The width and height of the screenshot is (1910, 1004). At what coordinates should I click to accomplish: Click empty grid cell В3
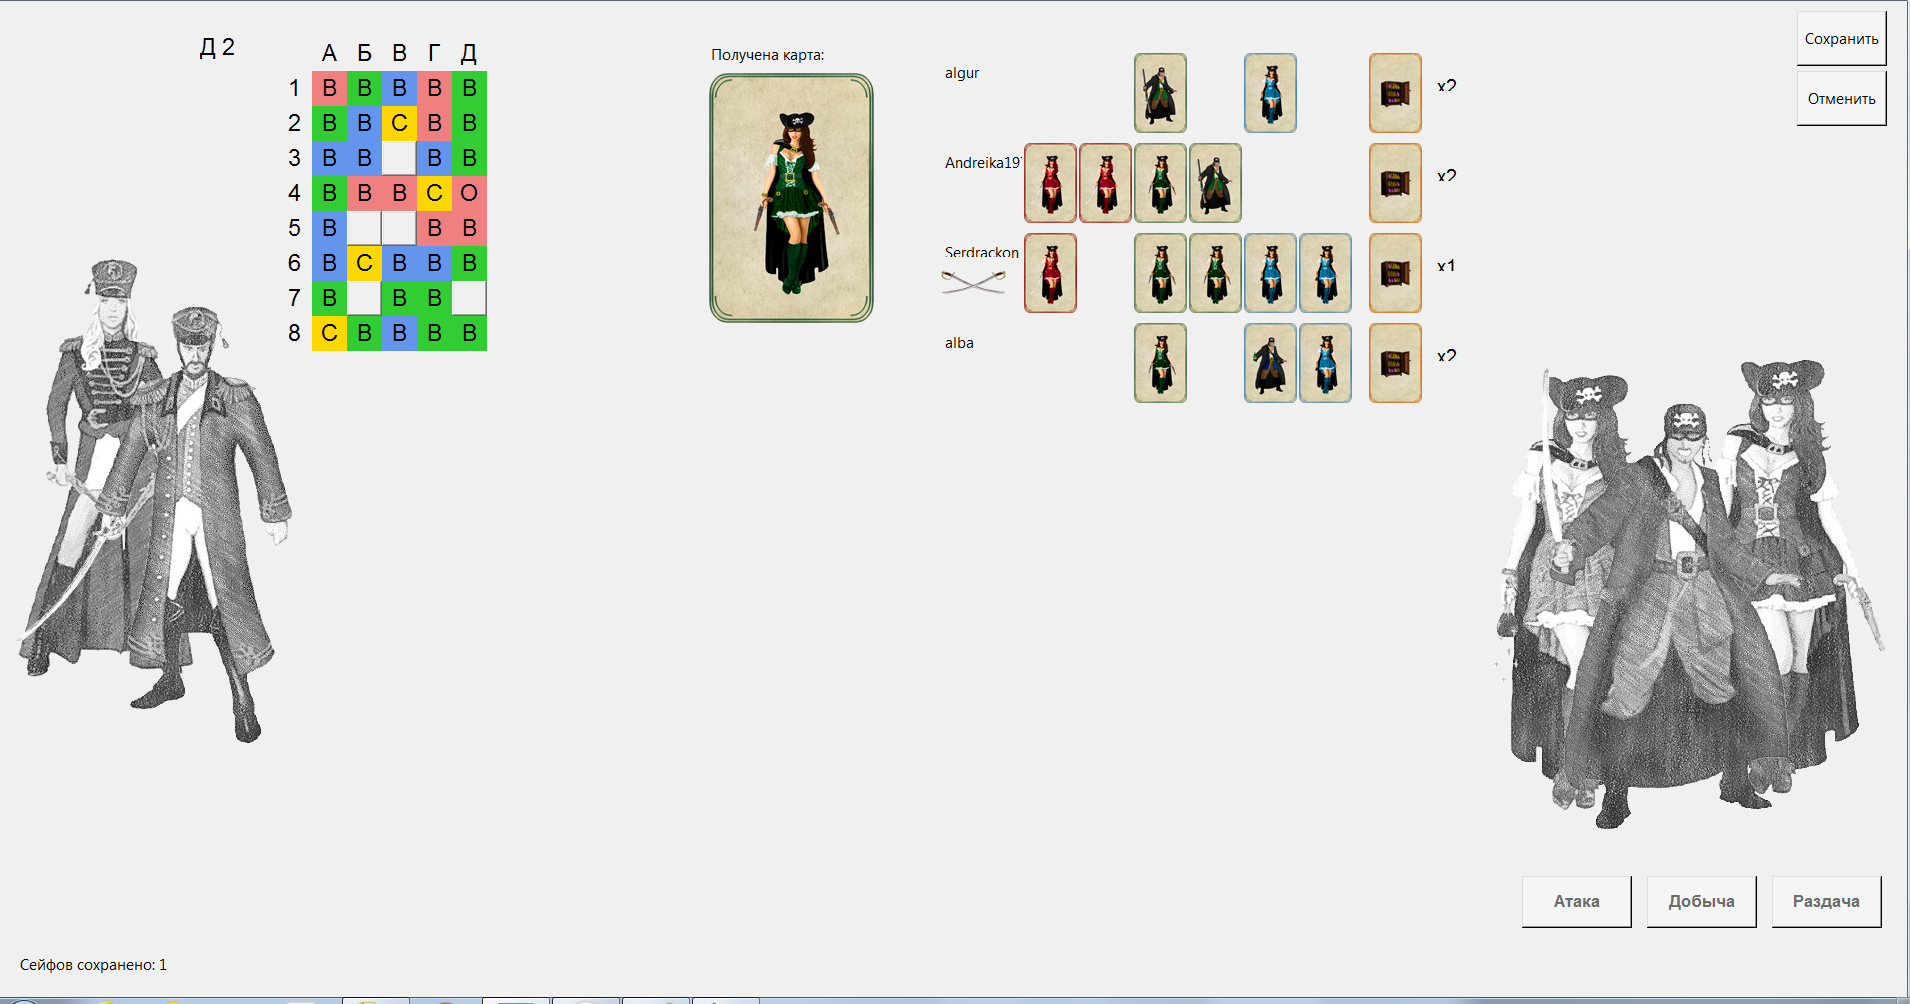[x=399, y=158]
